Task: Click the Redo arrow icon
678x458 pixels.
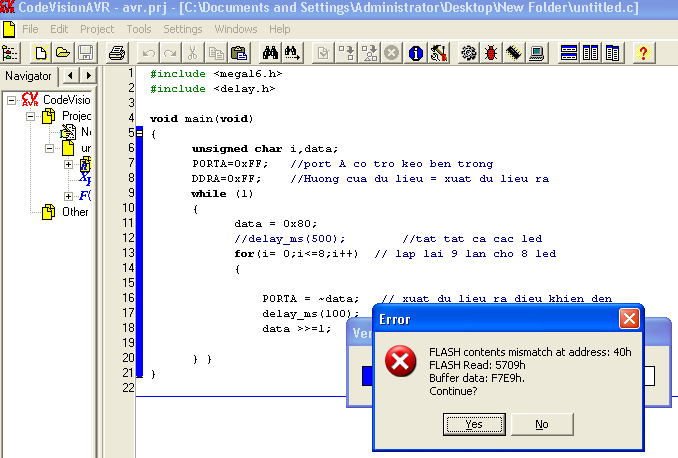Action: click(170, 53)
